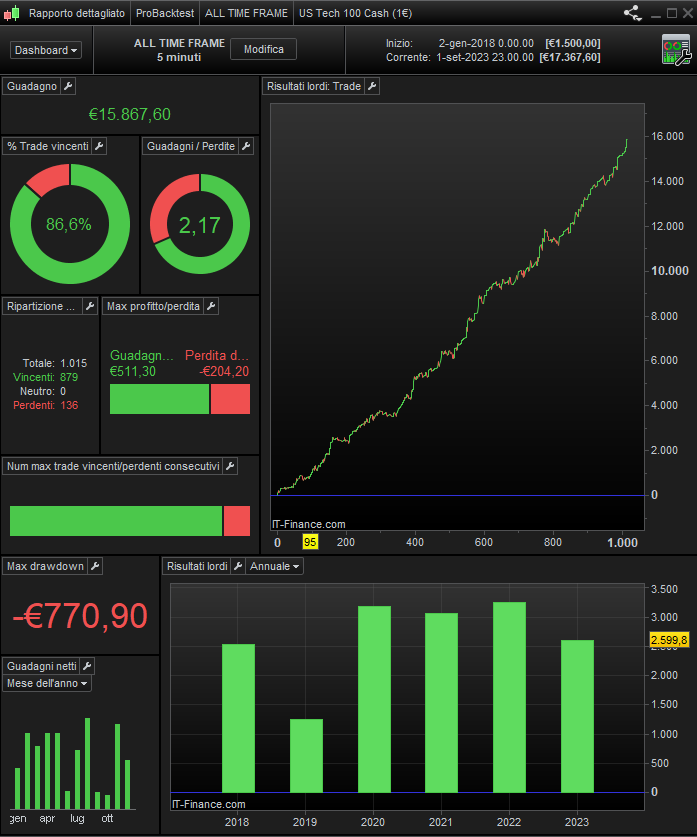Click the Perdenti: 136 row

(x=45, y=405)
